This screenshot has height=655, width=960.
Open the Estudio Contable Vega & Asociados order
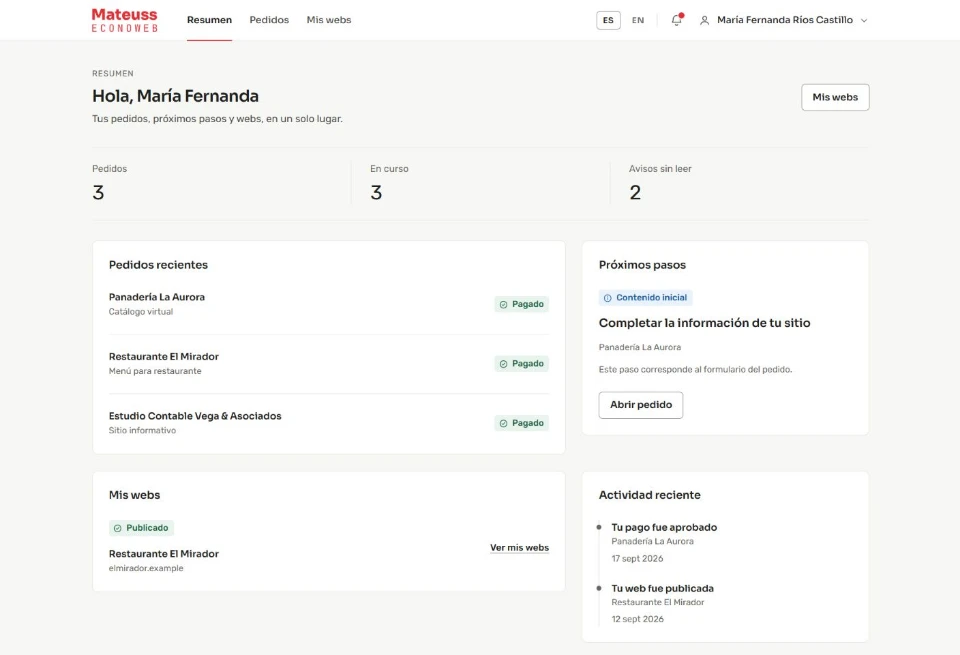329,423
